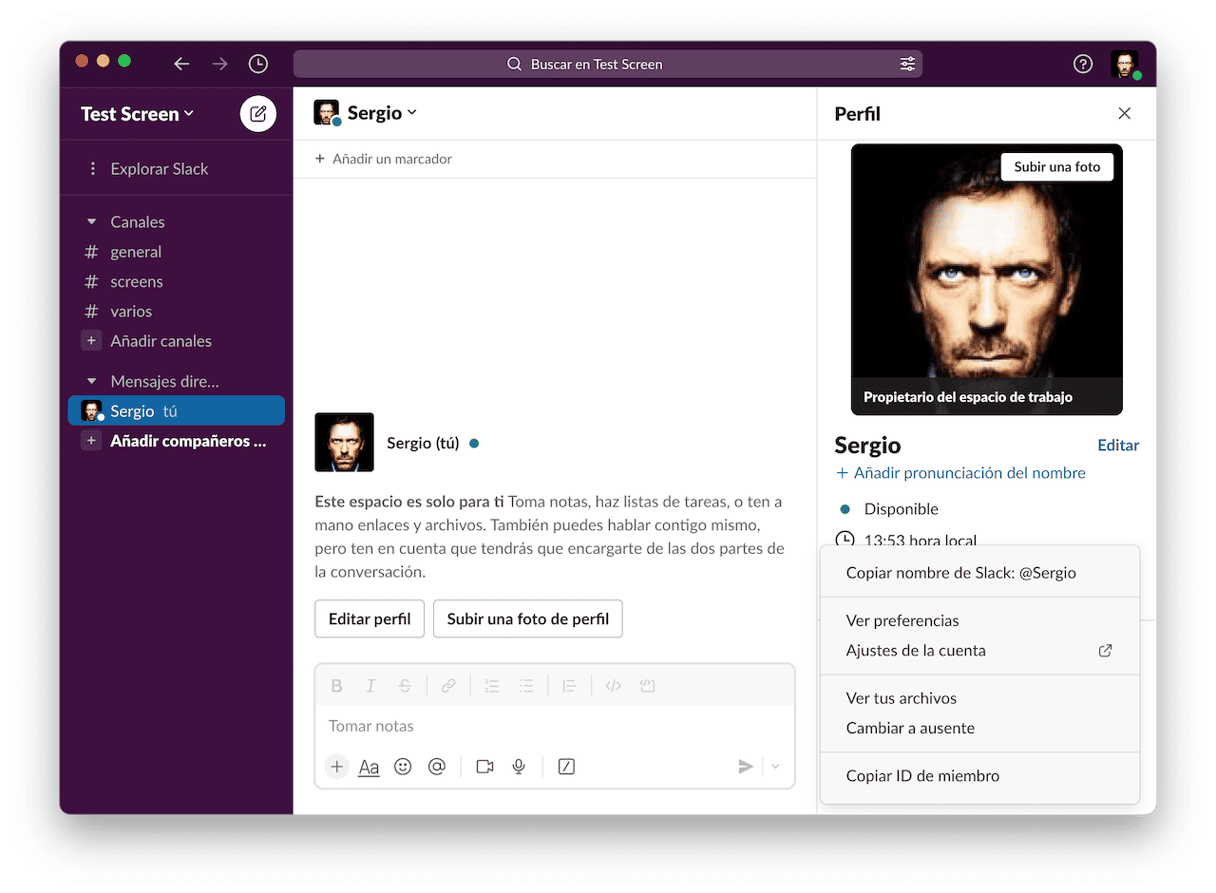
Task: Click the large profile photo in Perfil
Action: pos(987,279)
